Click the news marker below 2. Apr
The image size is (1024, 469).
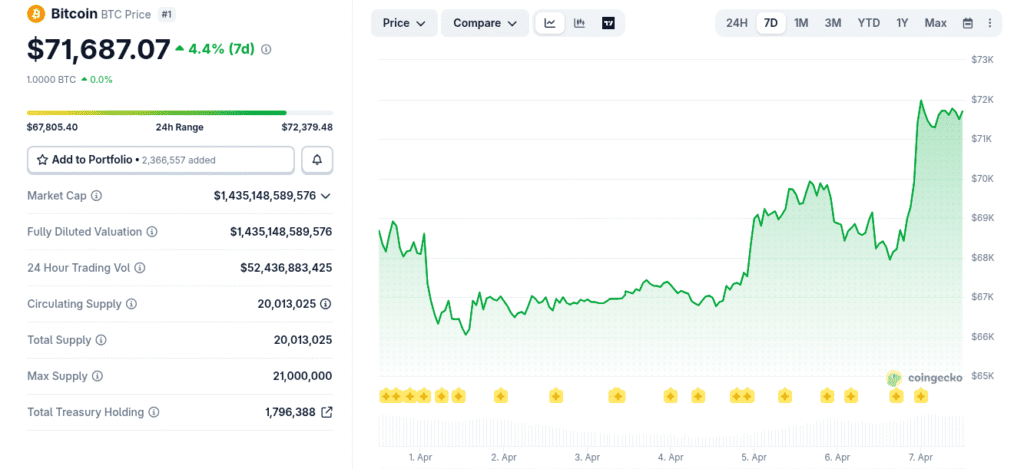500,397
